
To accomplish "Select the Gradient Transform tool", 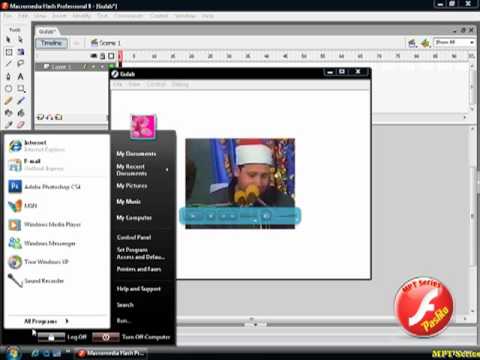I will pos(21,52).
